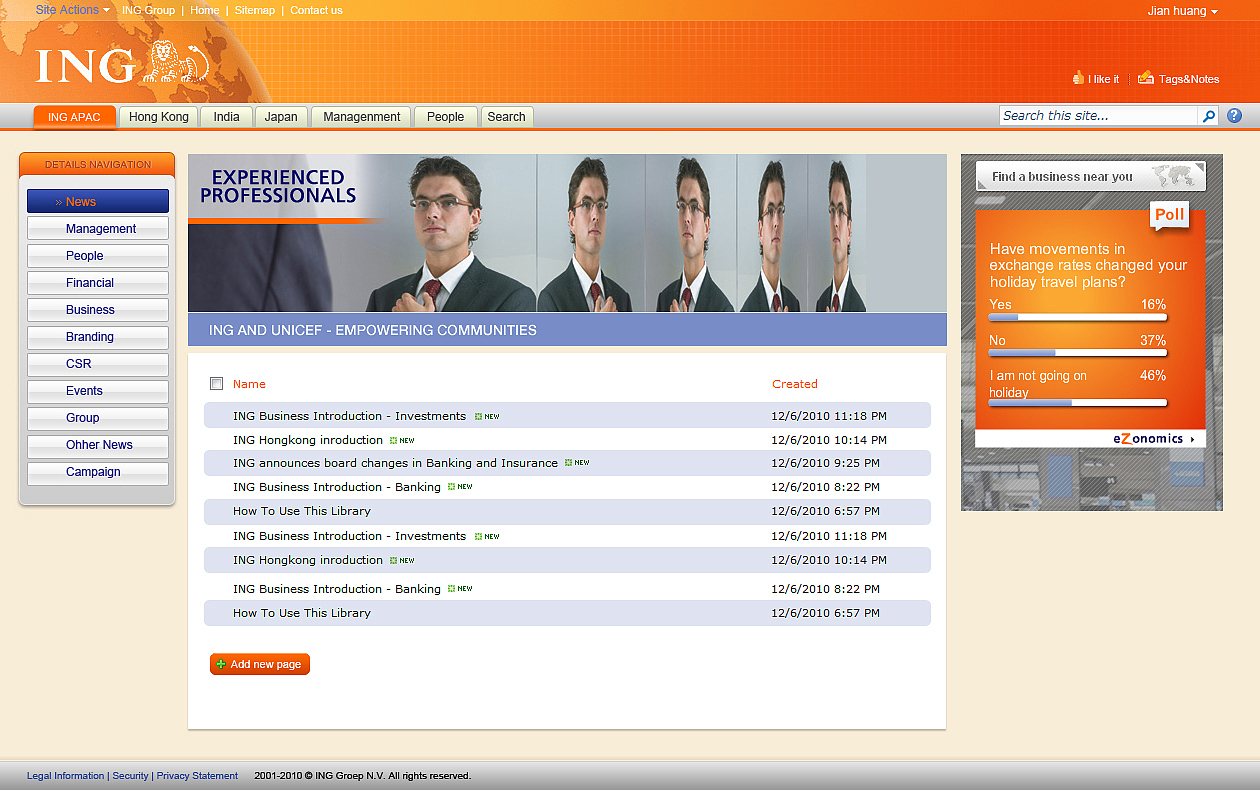The image size is (1260, 790).
Task: Click the Poll tag badge
Action: (1170, 214)
